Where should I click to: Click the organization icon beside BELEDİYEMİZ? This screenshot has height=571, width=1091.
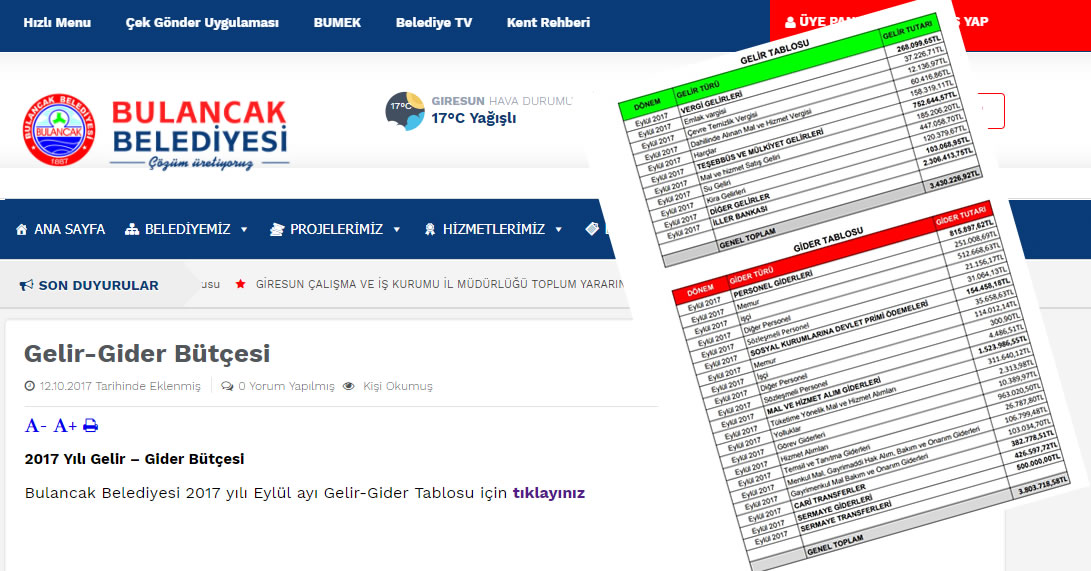(x=132, y=230)
